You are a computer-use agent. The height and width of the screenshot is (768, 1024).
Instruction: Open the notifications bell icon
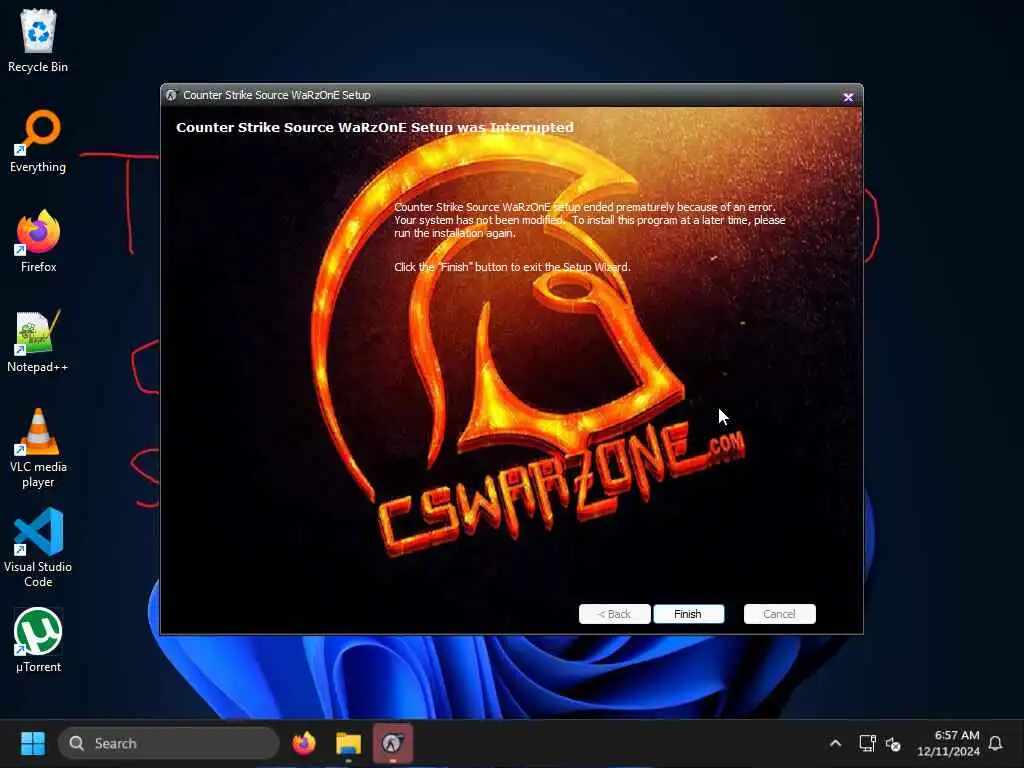995,743
